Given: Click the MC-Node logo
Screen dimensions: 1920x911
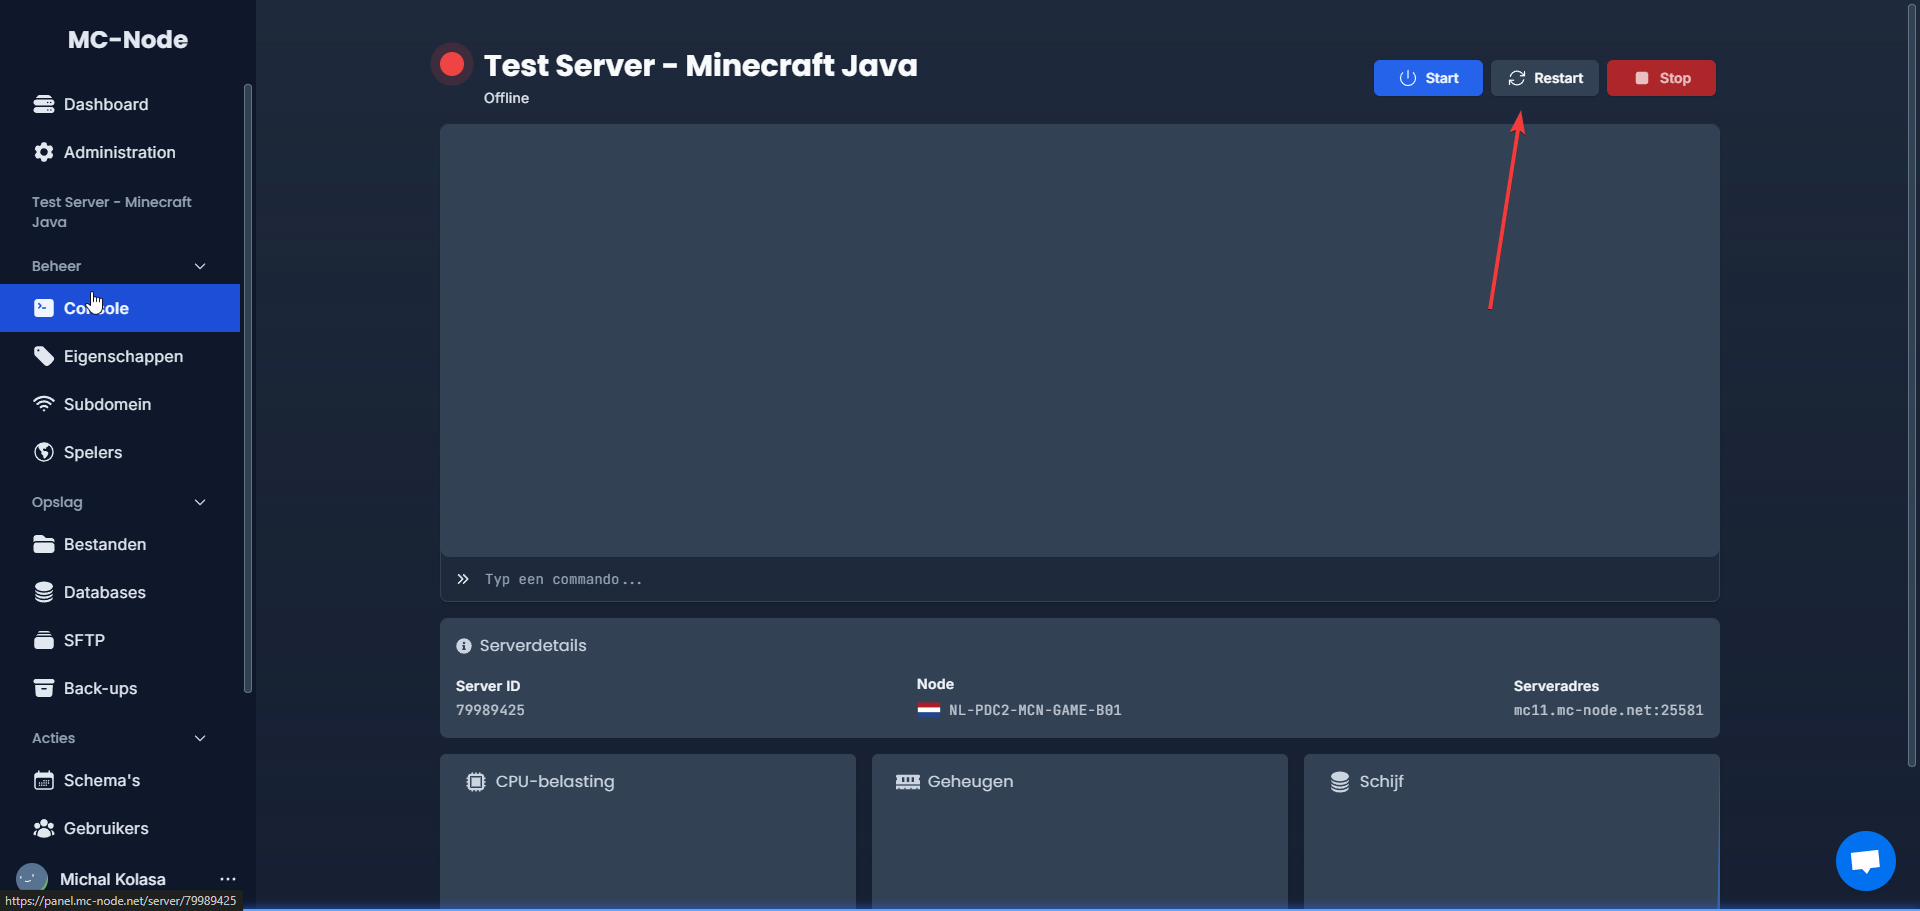Looking at the screenshot, I should point(128,39).
